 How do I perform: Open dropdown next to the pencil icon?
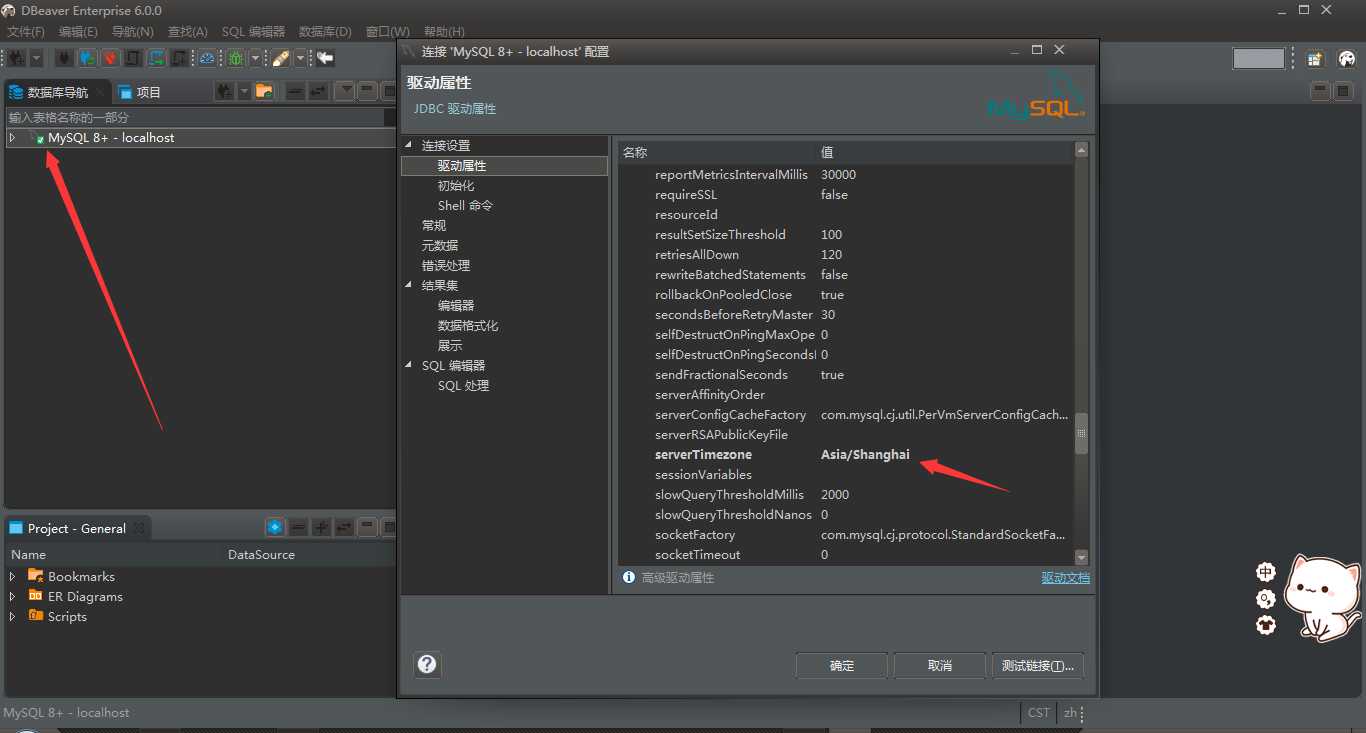(300, 58)
